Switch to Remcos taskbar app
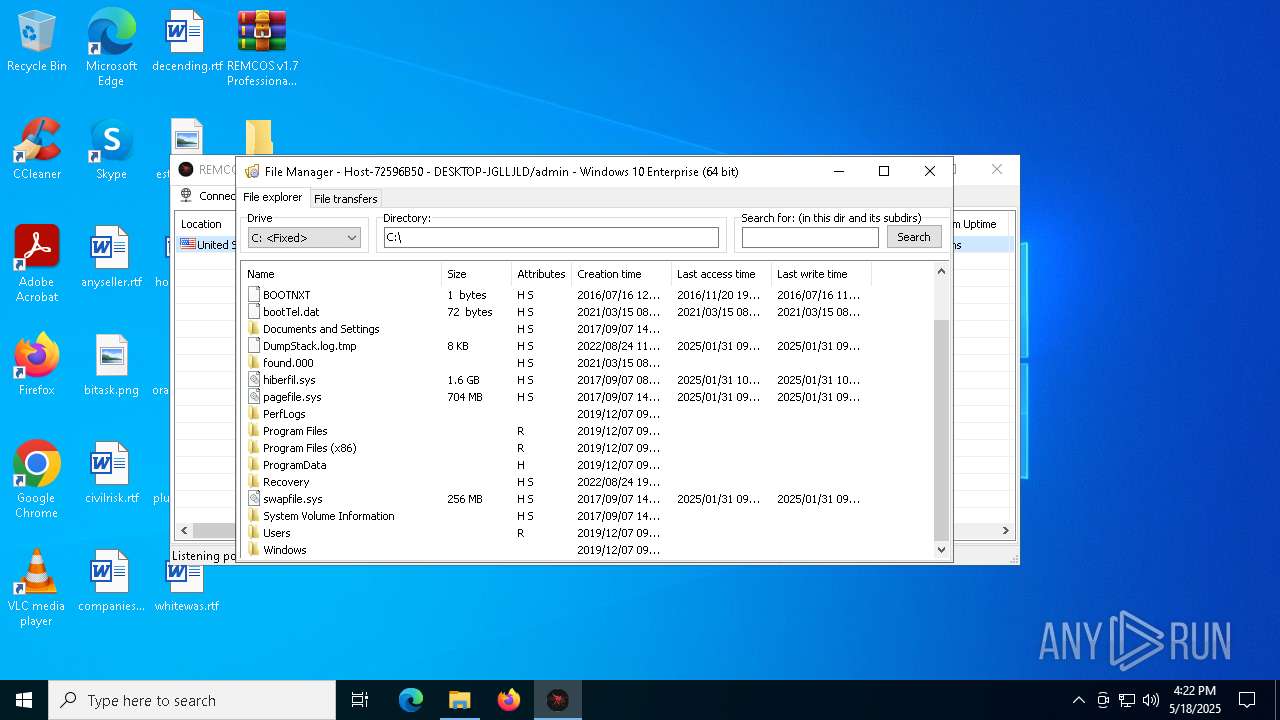Image resolution: width=1280 pixels, height=720 pixels. pyautogui.click(x=558, y=700)
